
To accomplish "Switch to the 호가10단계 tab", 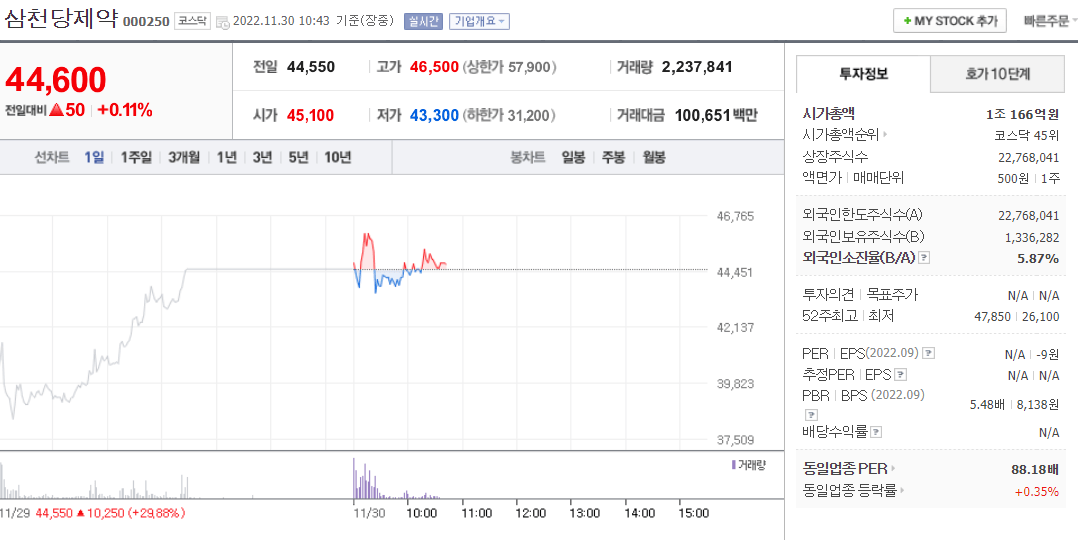I will (x=998, y=74).
